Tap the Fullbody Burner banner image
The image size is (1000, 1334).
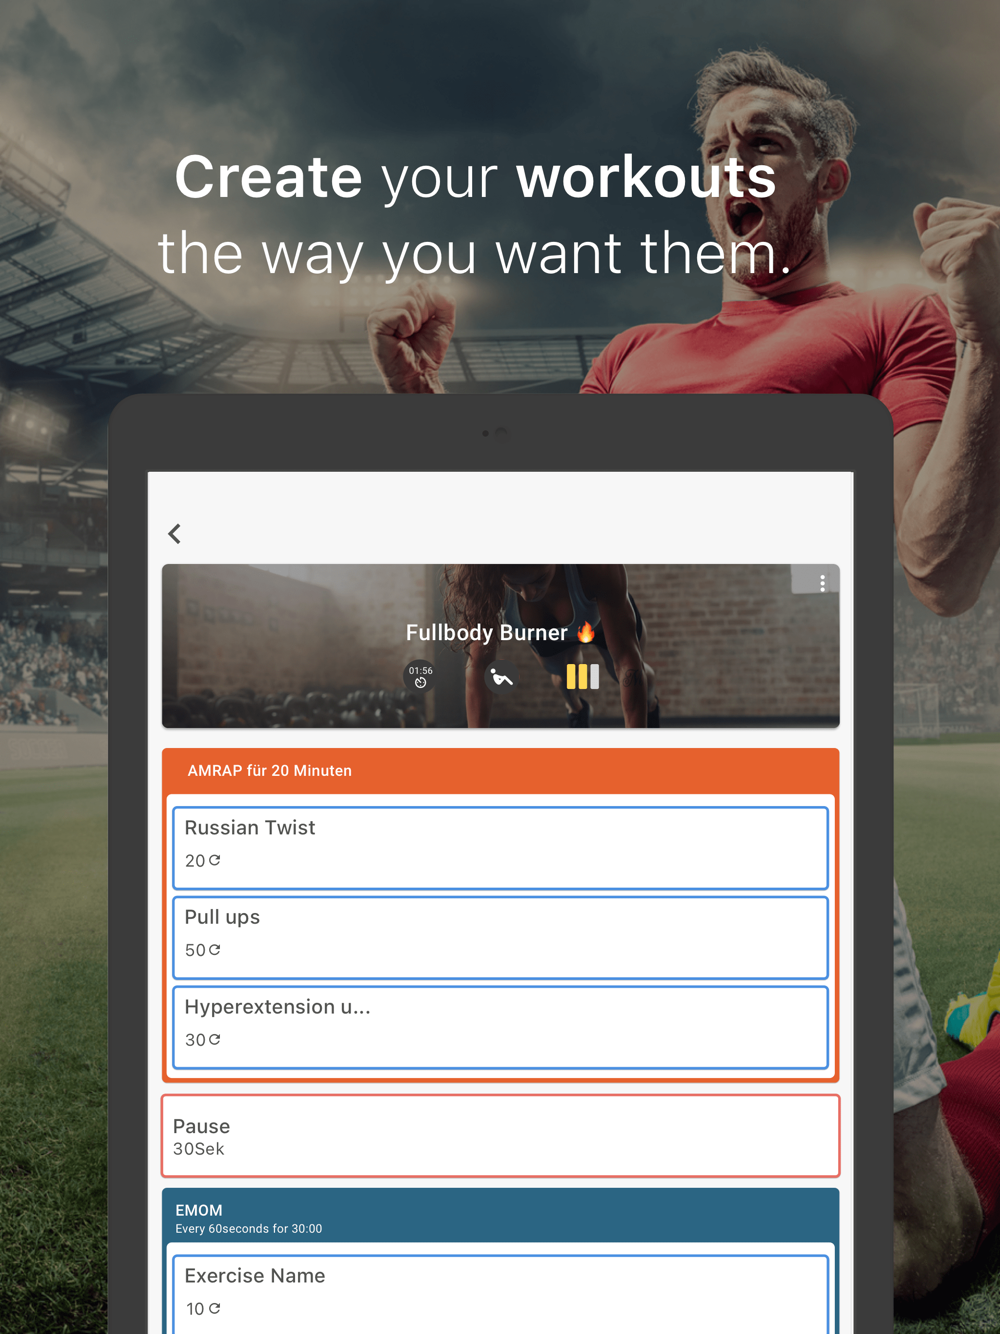pos(500,646)
